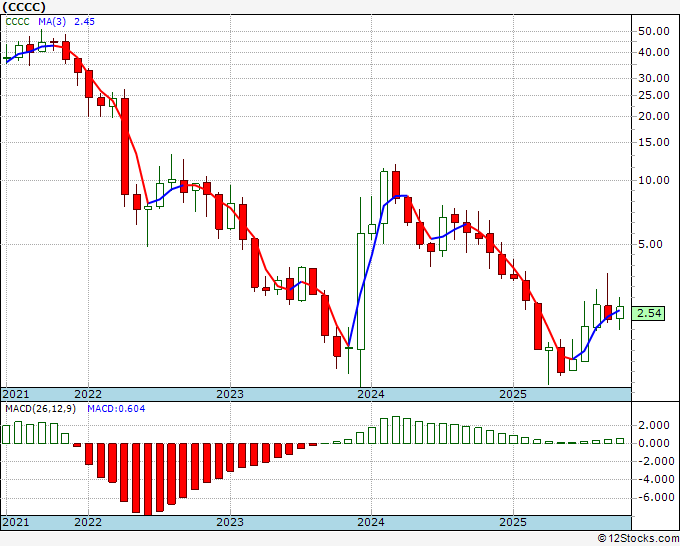The image size is (680, 546).
Task: Click the MA(3) value 2.45
Action: point(84,22)
